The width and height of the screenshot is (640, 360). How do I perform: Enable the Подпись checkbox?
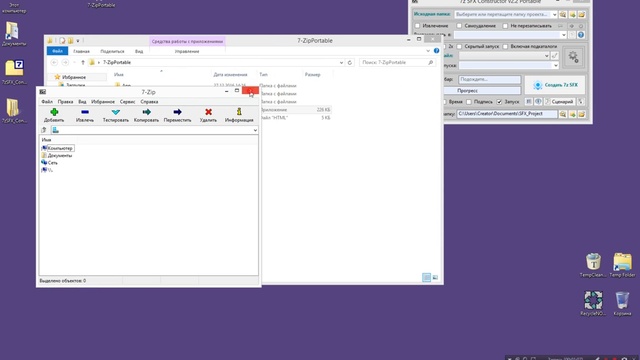(x=469, y=102)
